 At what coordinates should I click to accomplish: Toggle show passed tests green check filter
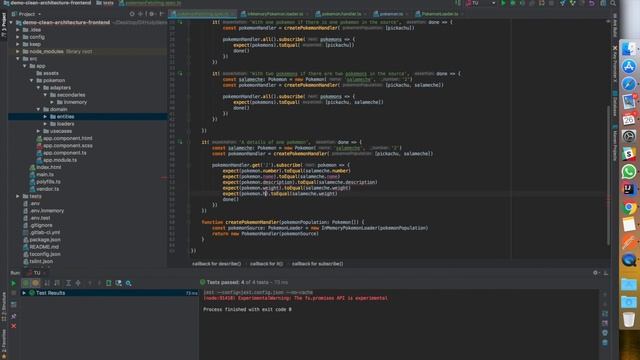pos(26,283)
